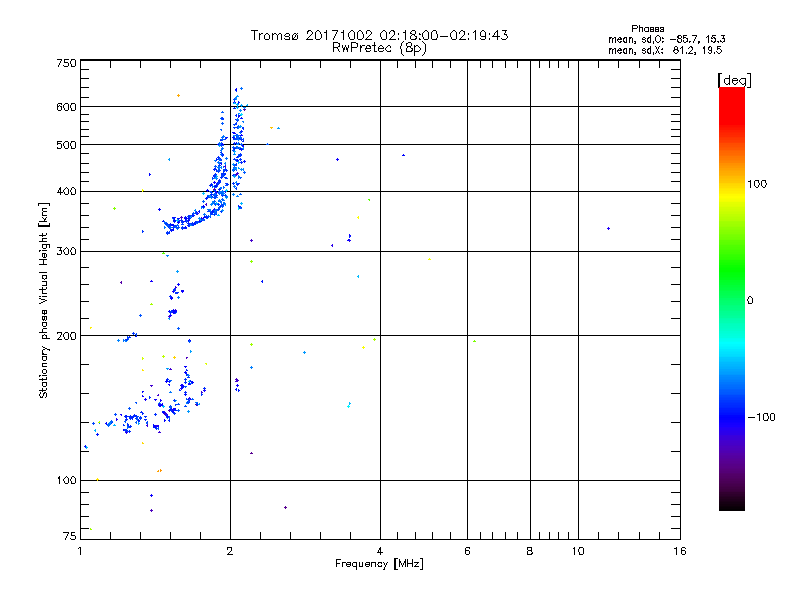Click the x-axis '16' tick label
This screenshot has height=600, width=800.
coord(680,551)
